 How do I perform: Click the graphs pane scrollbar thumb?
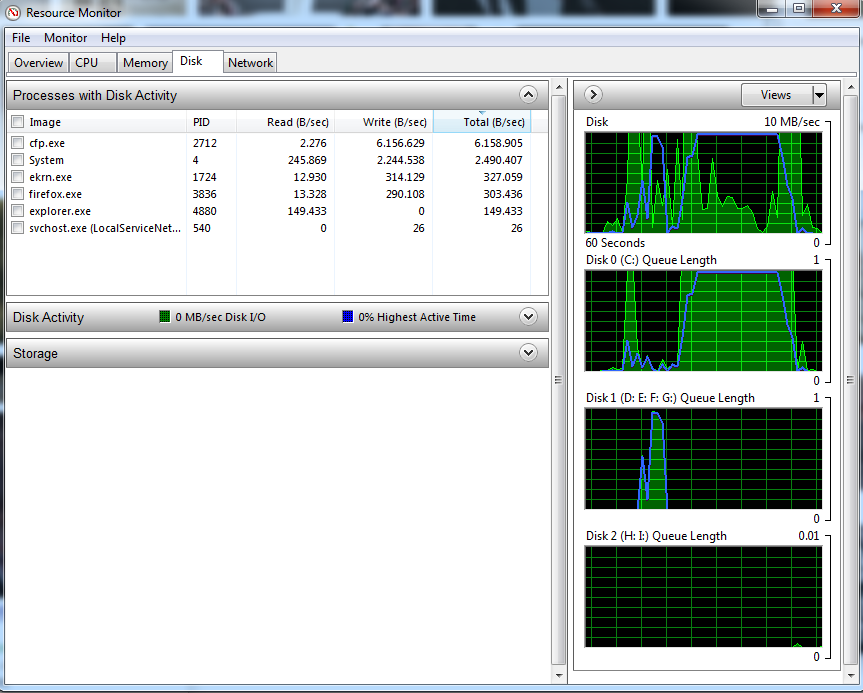point(851,380)
